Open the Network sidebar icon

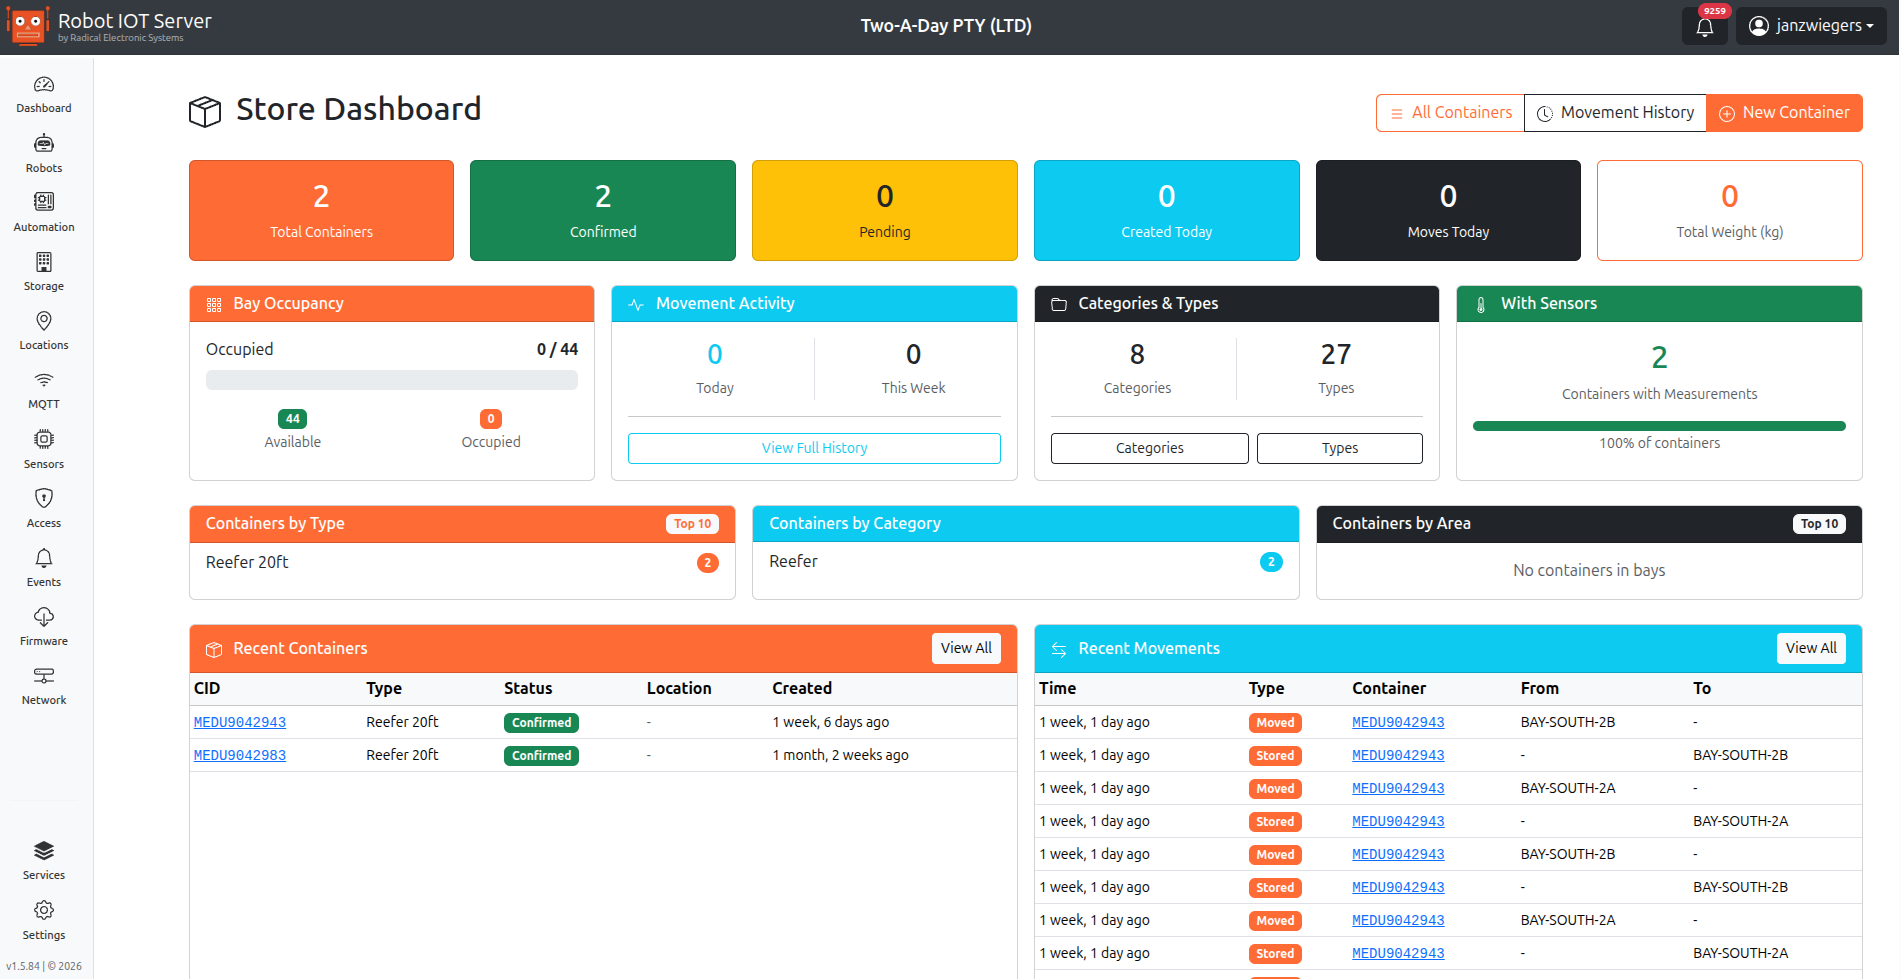[x=44, y=676]
